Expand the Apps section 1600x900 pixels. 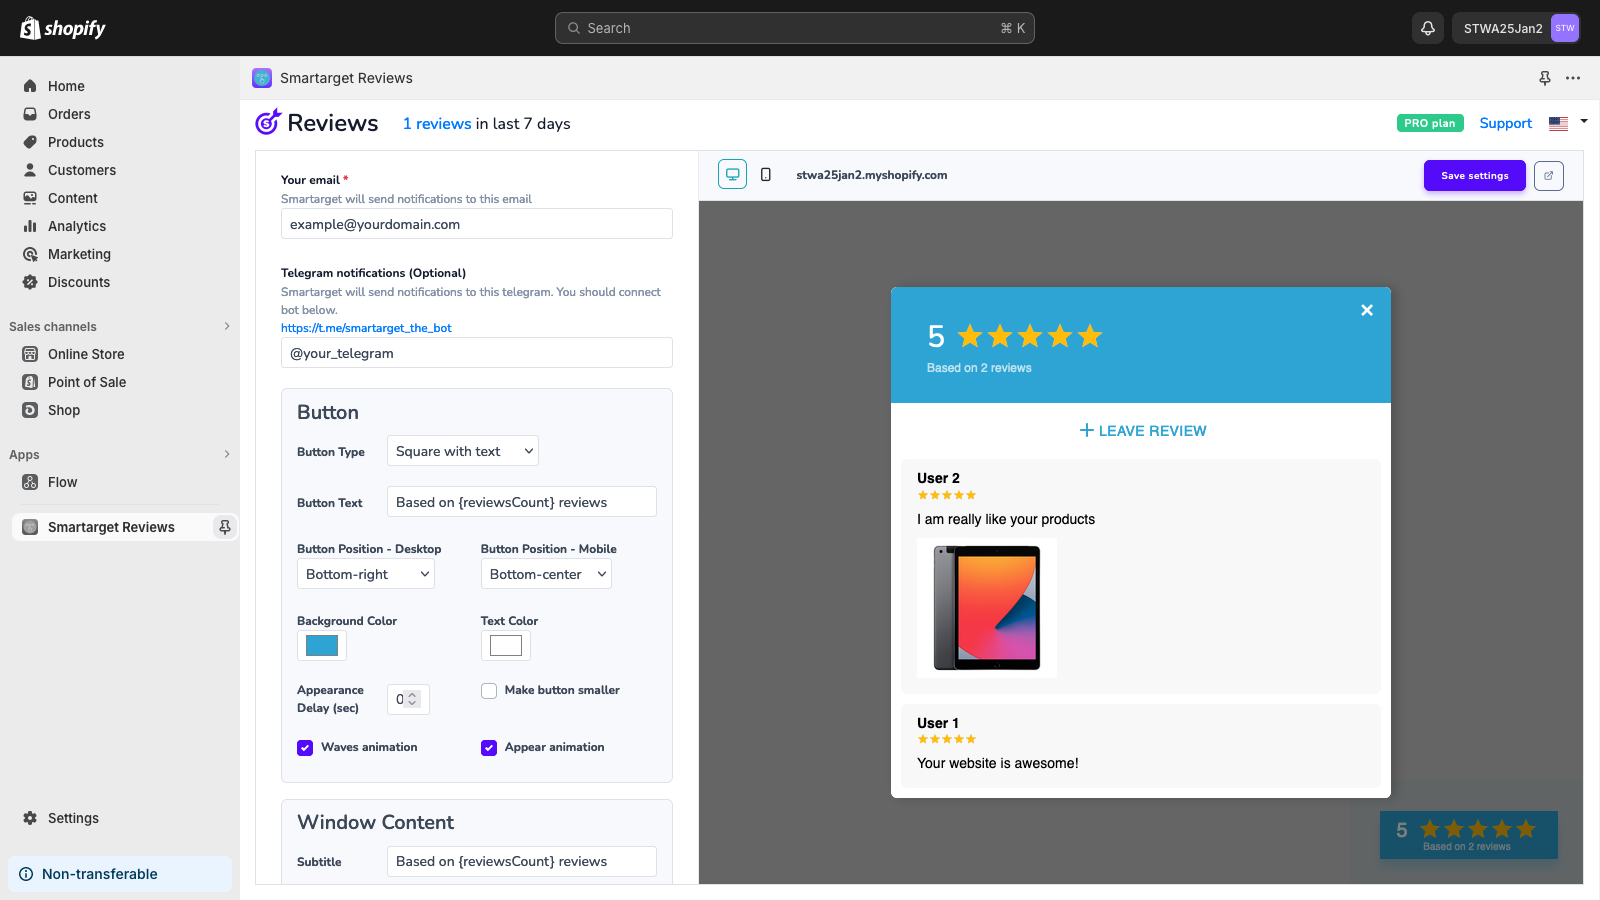click(227, 454)
